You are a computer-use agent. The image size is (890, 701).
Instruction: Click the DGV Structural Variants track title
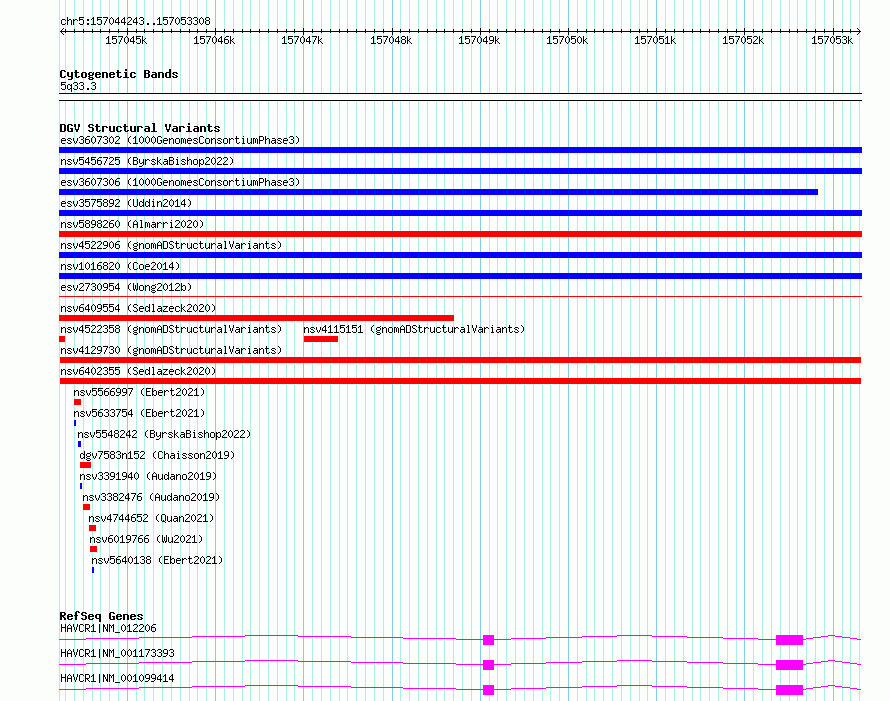coord(140,128)
